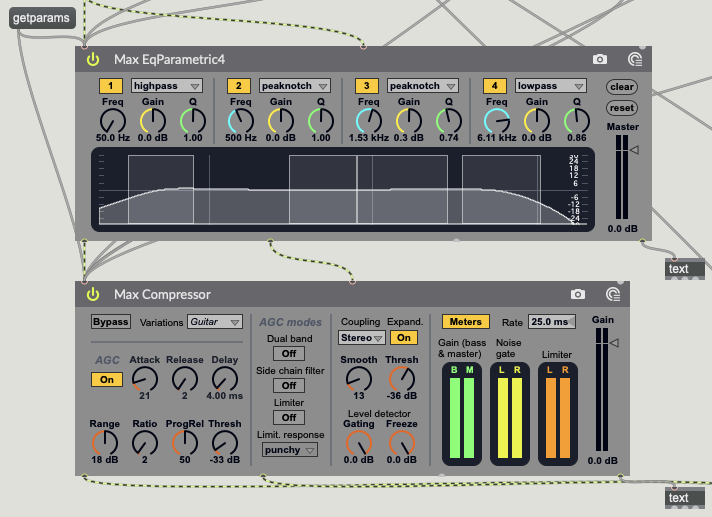This screenshot has height=517, width=712.
Task: Select EQ band 2 number tab
Action: point(239,86)
